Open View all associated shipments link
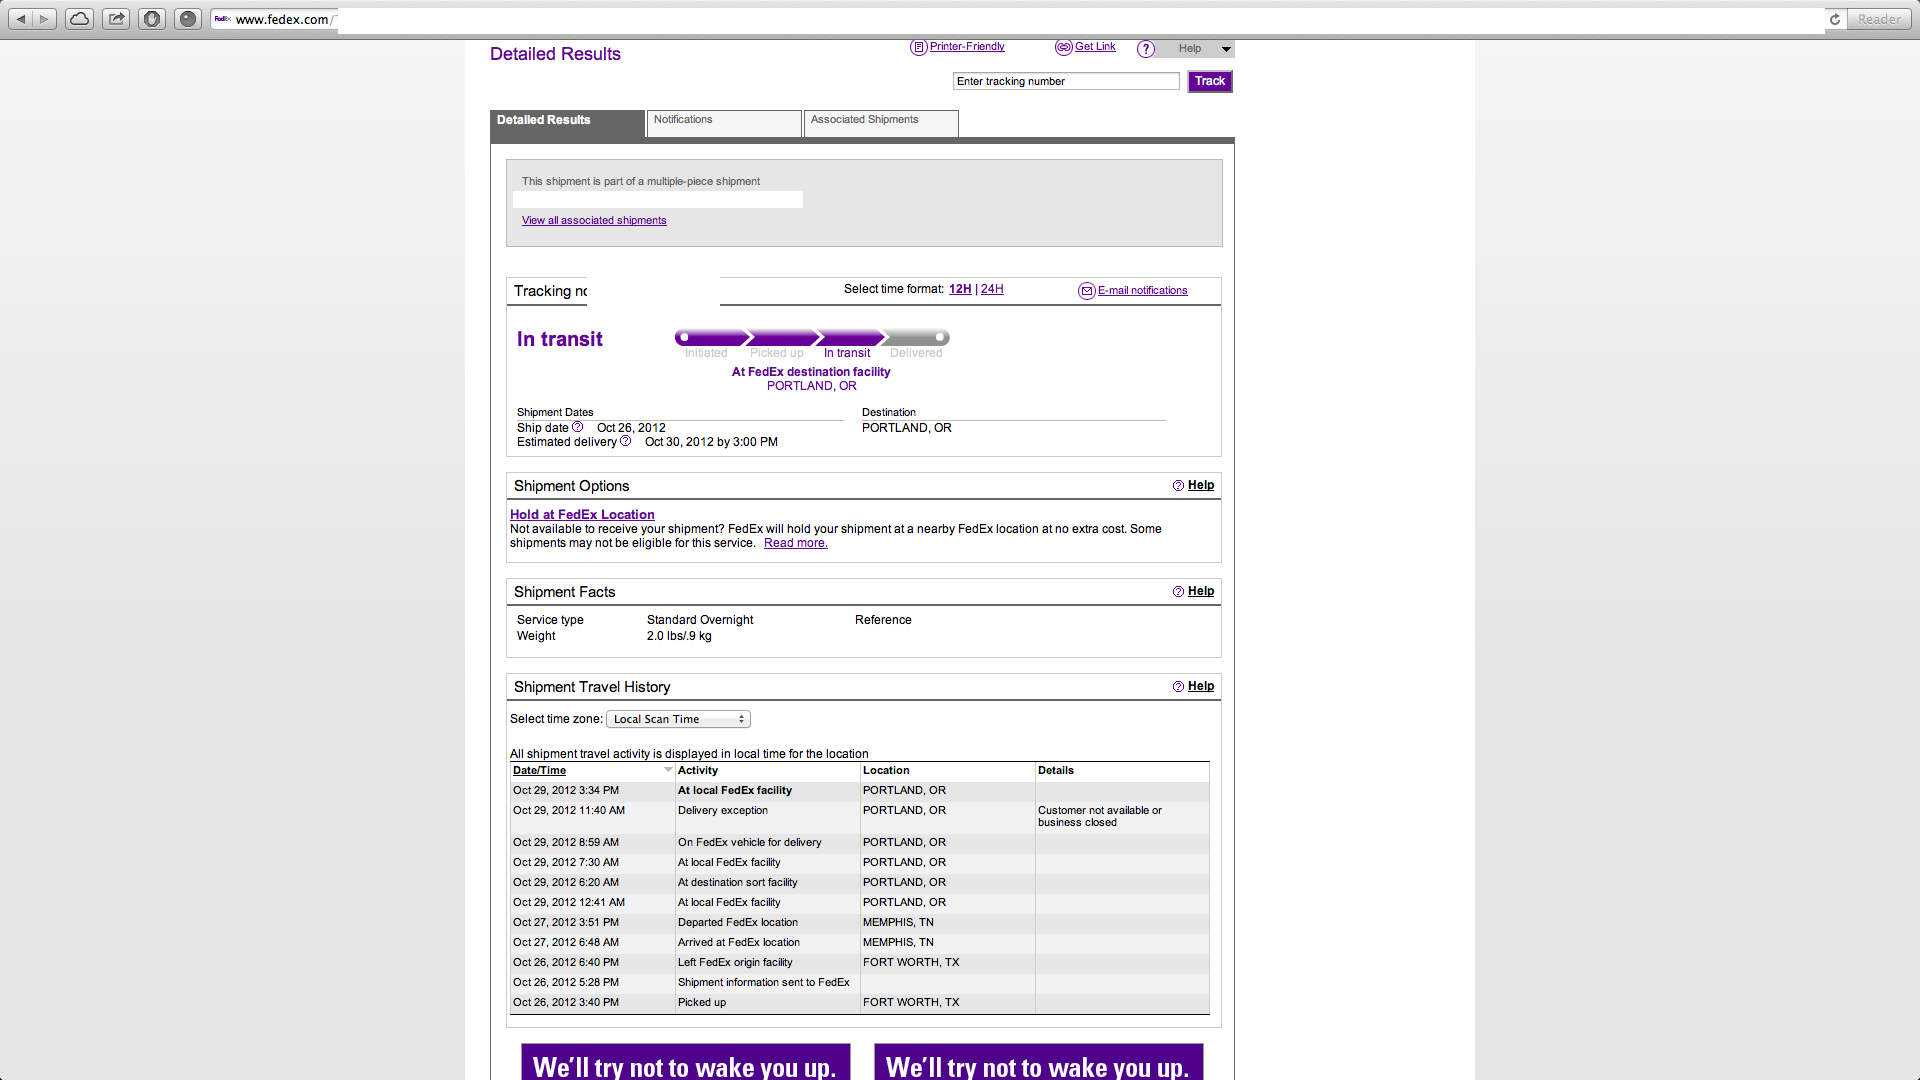Screen dimensions: 1920x1080 594,220
